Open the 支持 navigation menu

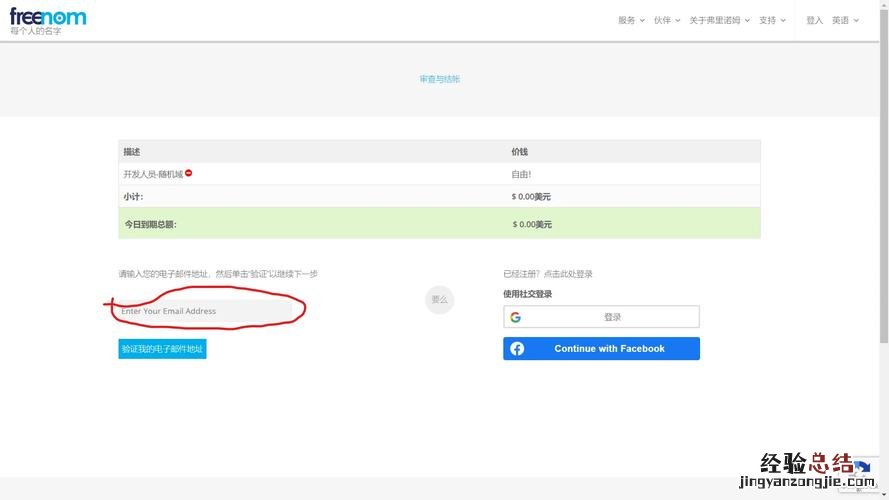pyautogui.click(x=772, y=20)
